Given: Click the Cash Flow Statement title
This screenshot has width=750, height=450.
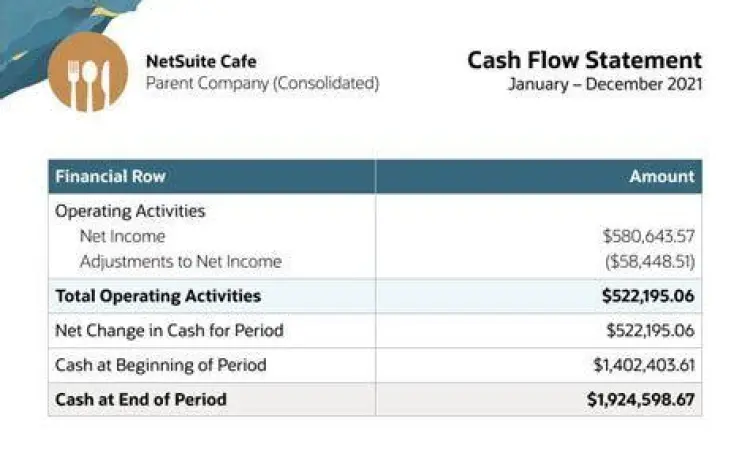Looking at the screenshot, I should click(x=584, y=60).
